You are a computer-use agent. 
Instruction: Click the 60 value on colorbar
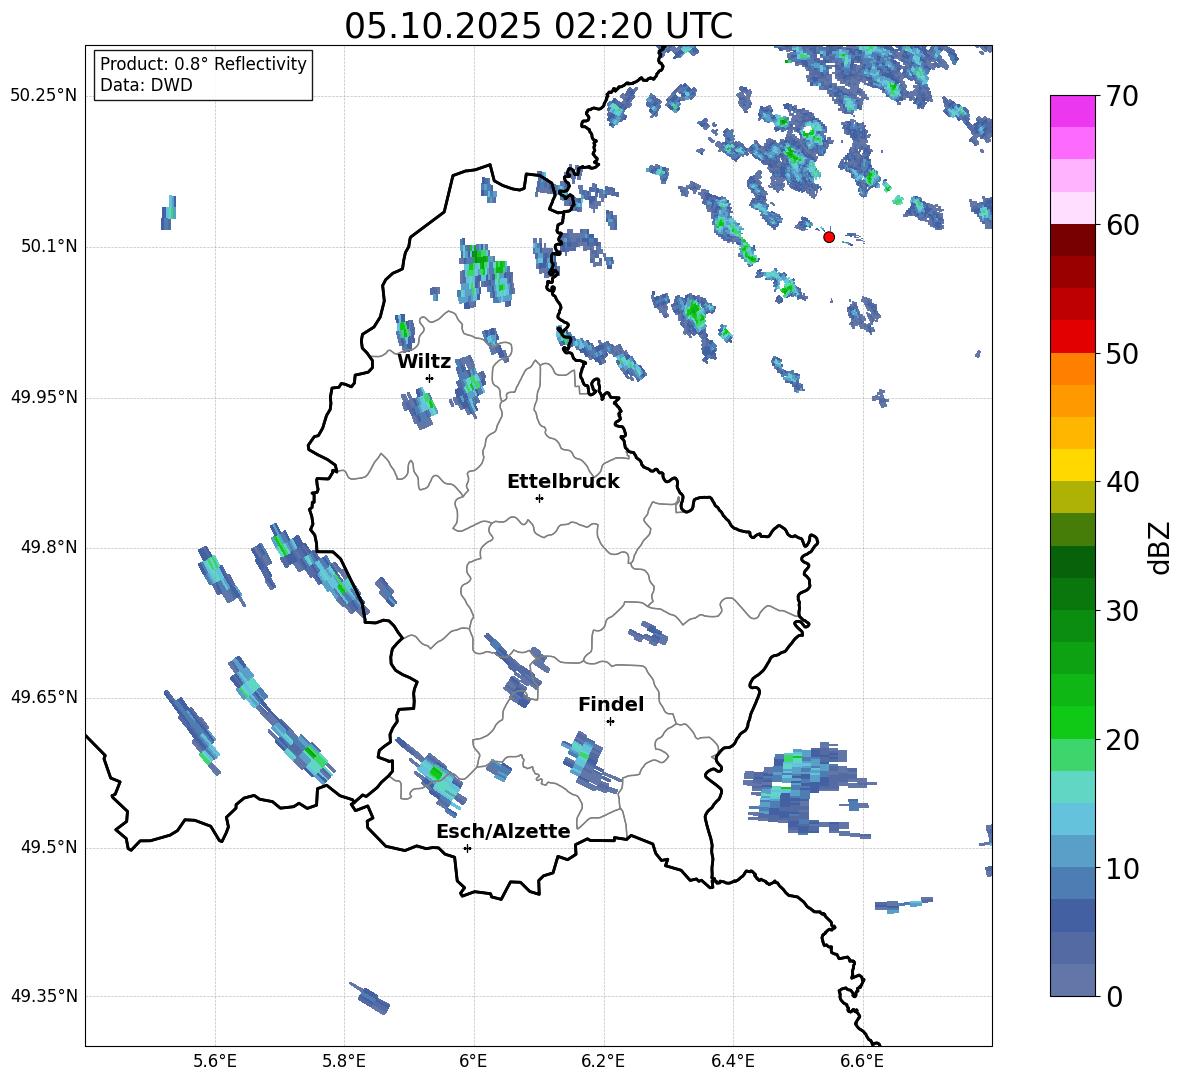pyautogui.click(x=1122, y=225)
